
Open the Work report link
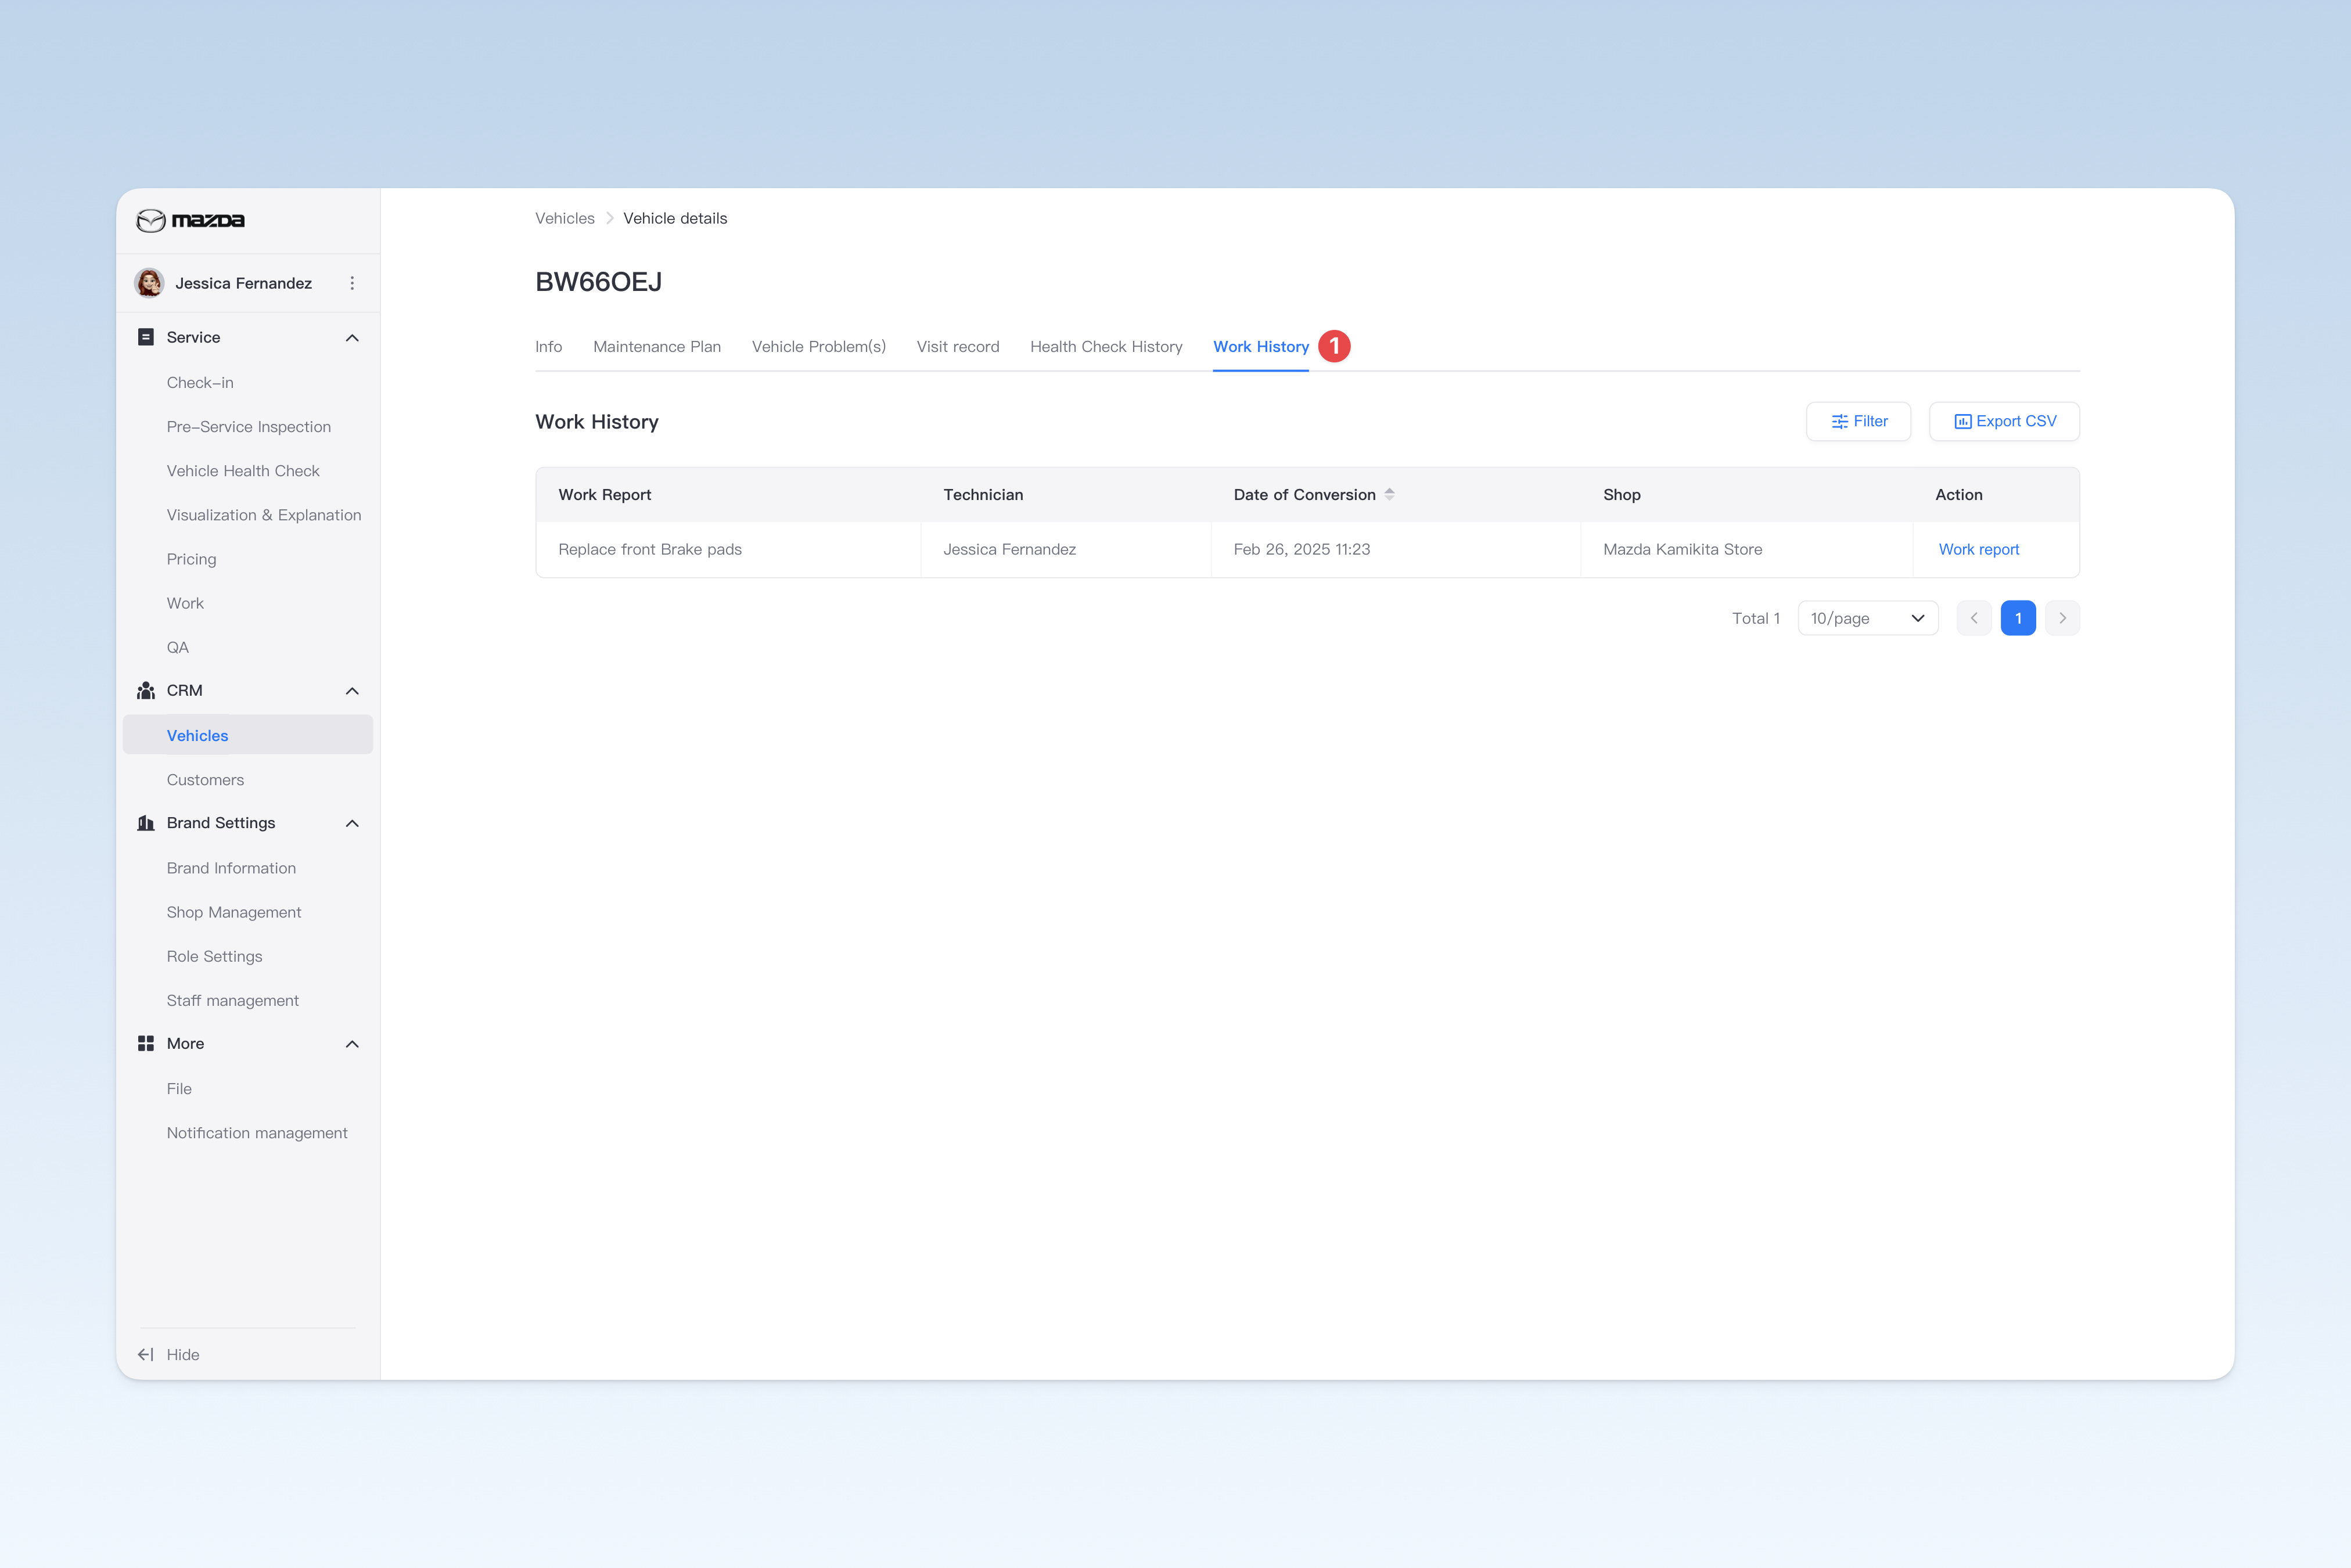[x=1978, y=549]
